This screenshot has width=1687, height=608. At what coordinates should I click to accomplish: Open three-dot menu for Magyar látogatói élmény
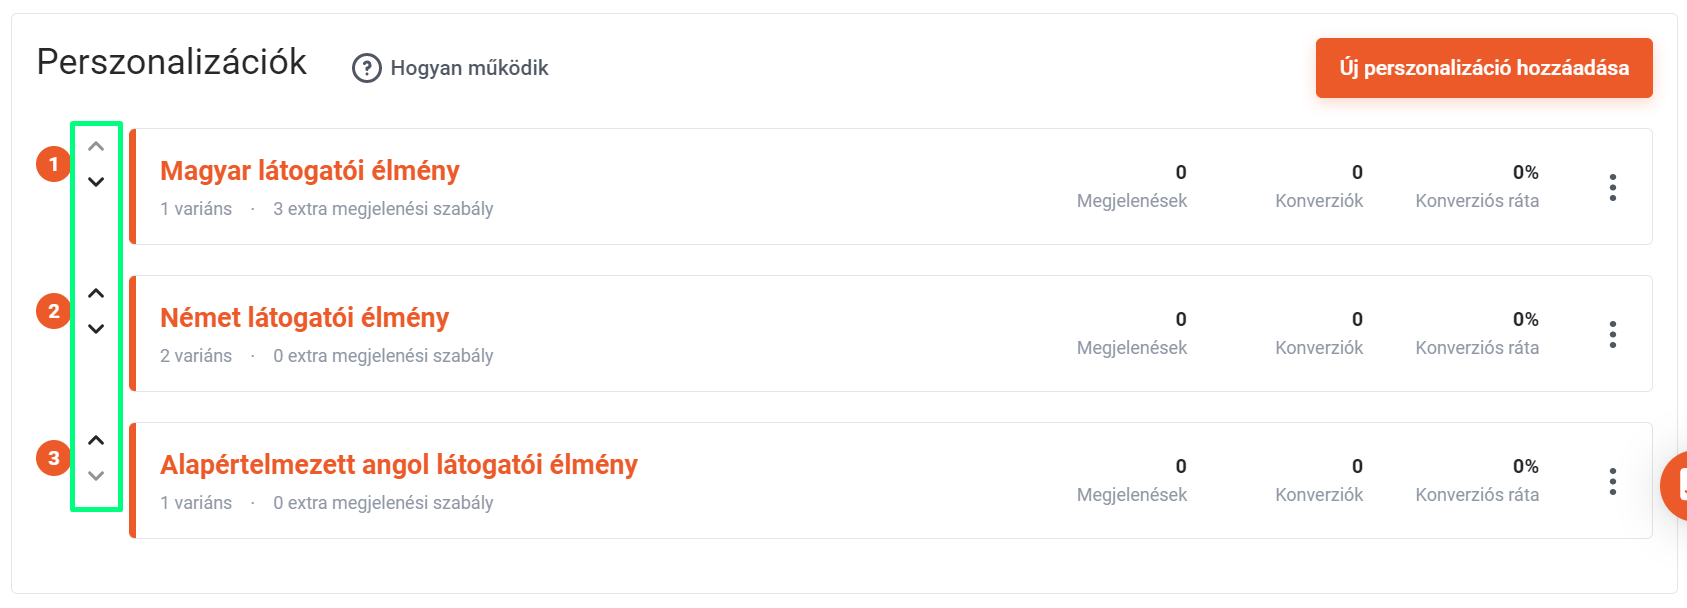(x=1613, y=187)
